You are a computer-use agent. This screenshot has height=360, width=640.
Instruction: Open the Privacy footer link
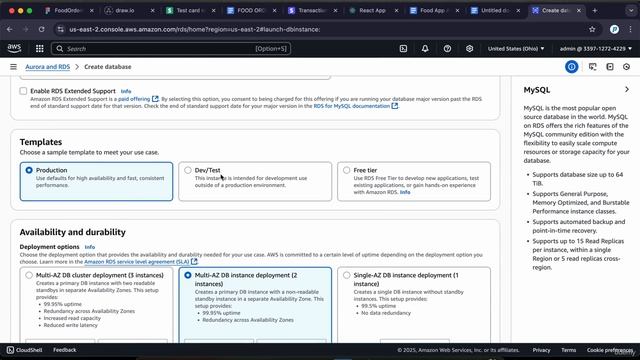tap(541, 350)
